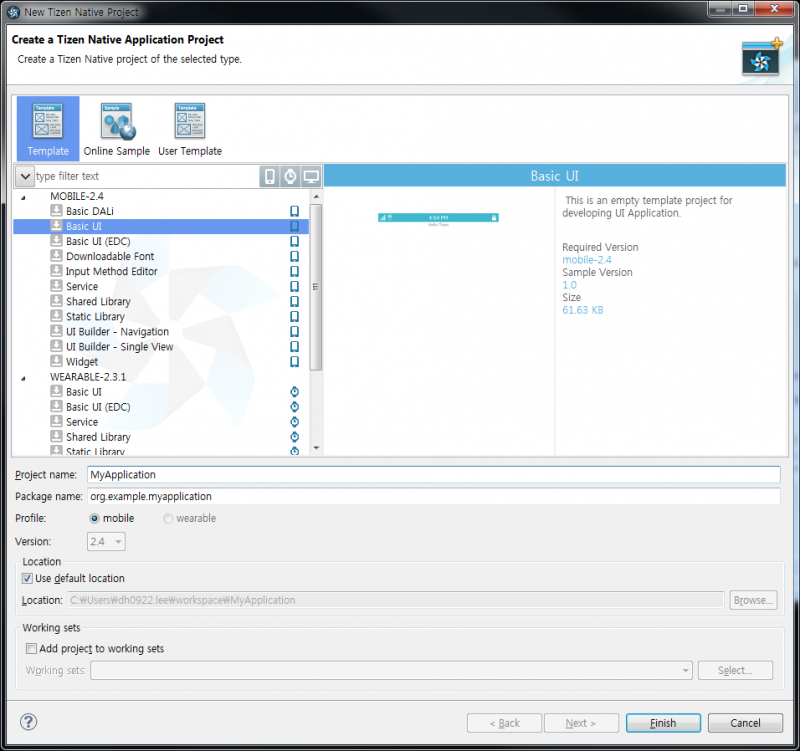Choose the User Template icon
Screen dimensions: 800x751
point(189,121)
